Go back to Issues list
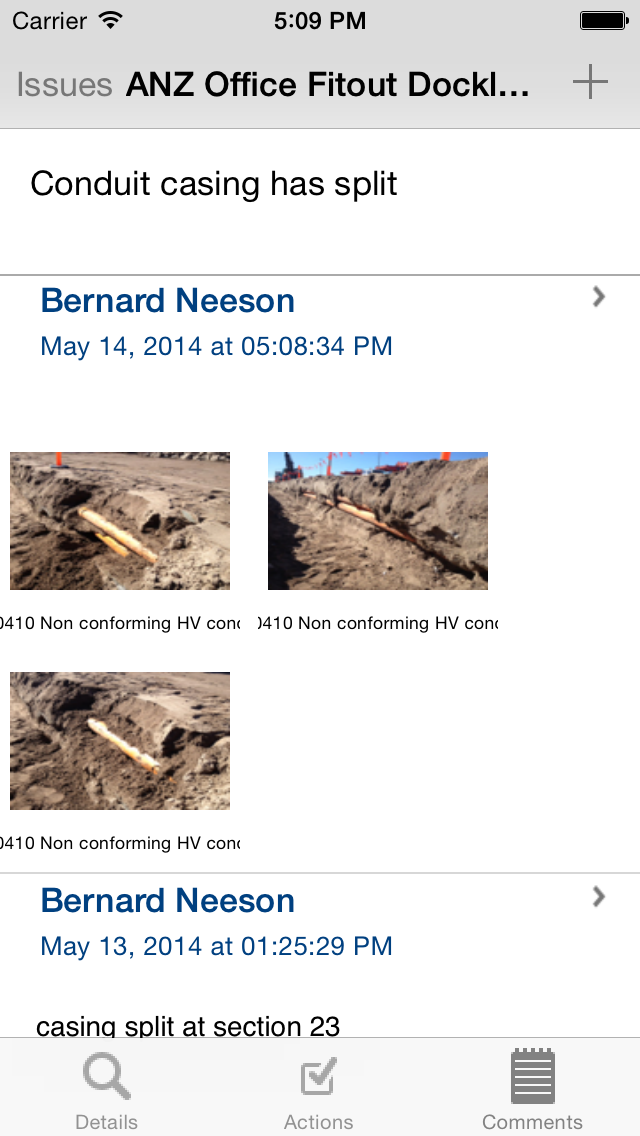640x1136 pixels. pyautogui.click(x=64, y=85)
